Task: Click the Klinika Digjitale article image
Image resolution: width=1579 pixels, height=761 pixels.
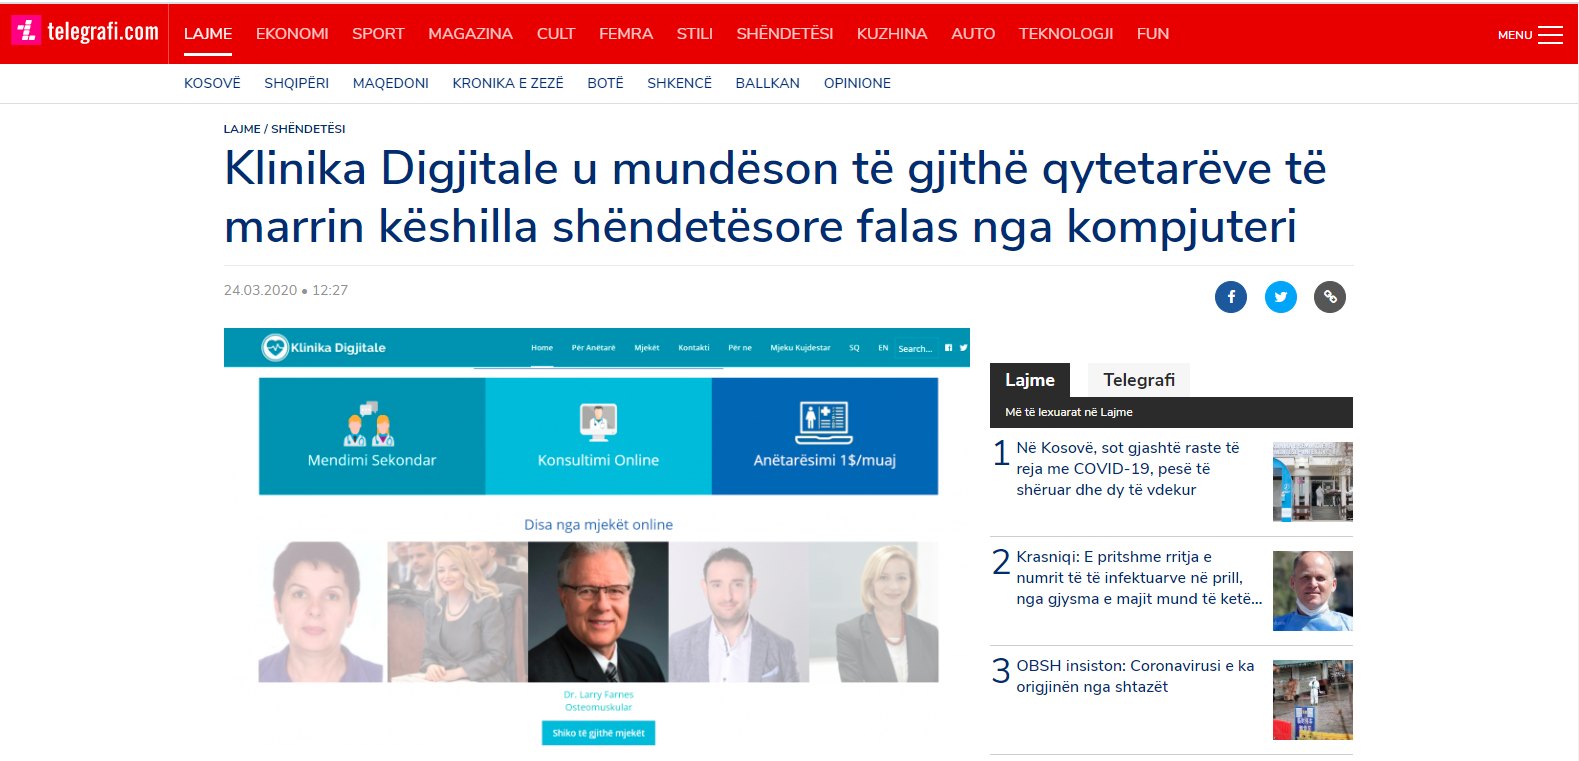Action: [597, 538]
